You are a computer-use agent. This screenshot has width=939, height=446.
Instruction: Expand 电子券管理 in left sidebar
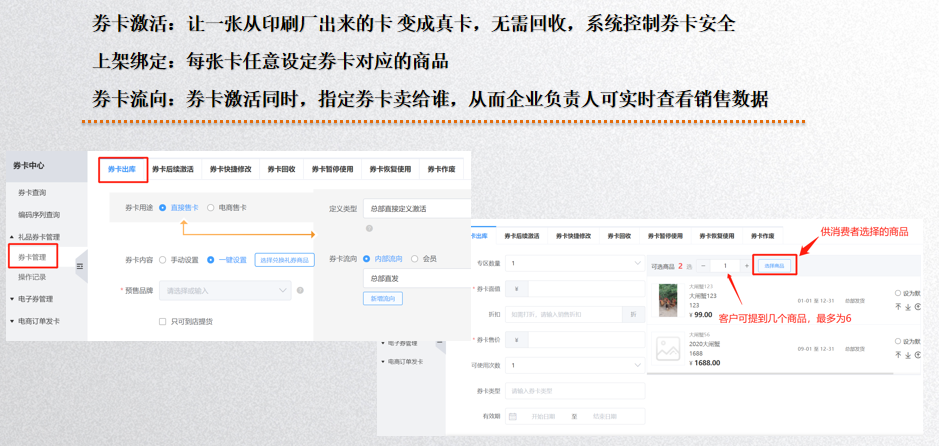tap(40, 298)
